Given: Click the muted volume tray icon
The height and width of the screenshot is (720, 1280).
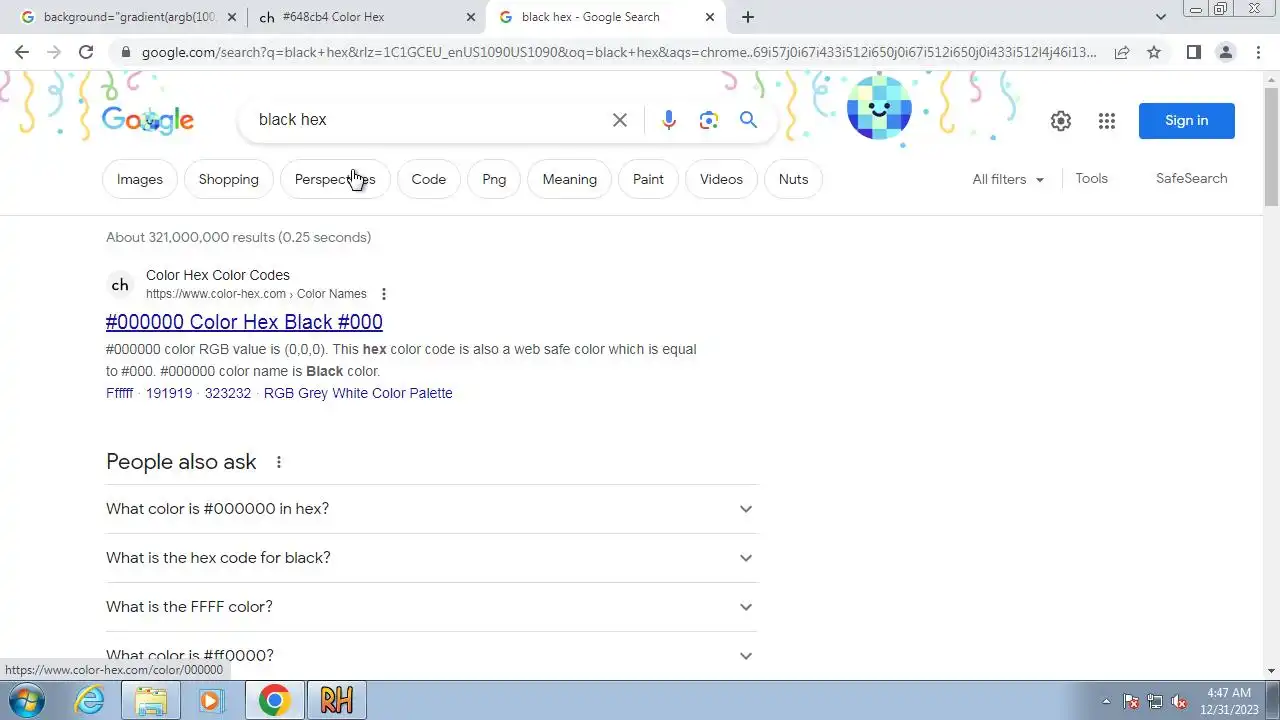Looking at the screenshot, I should click(x=1179, y=701).
